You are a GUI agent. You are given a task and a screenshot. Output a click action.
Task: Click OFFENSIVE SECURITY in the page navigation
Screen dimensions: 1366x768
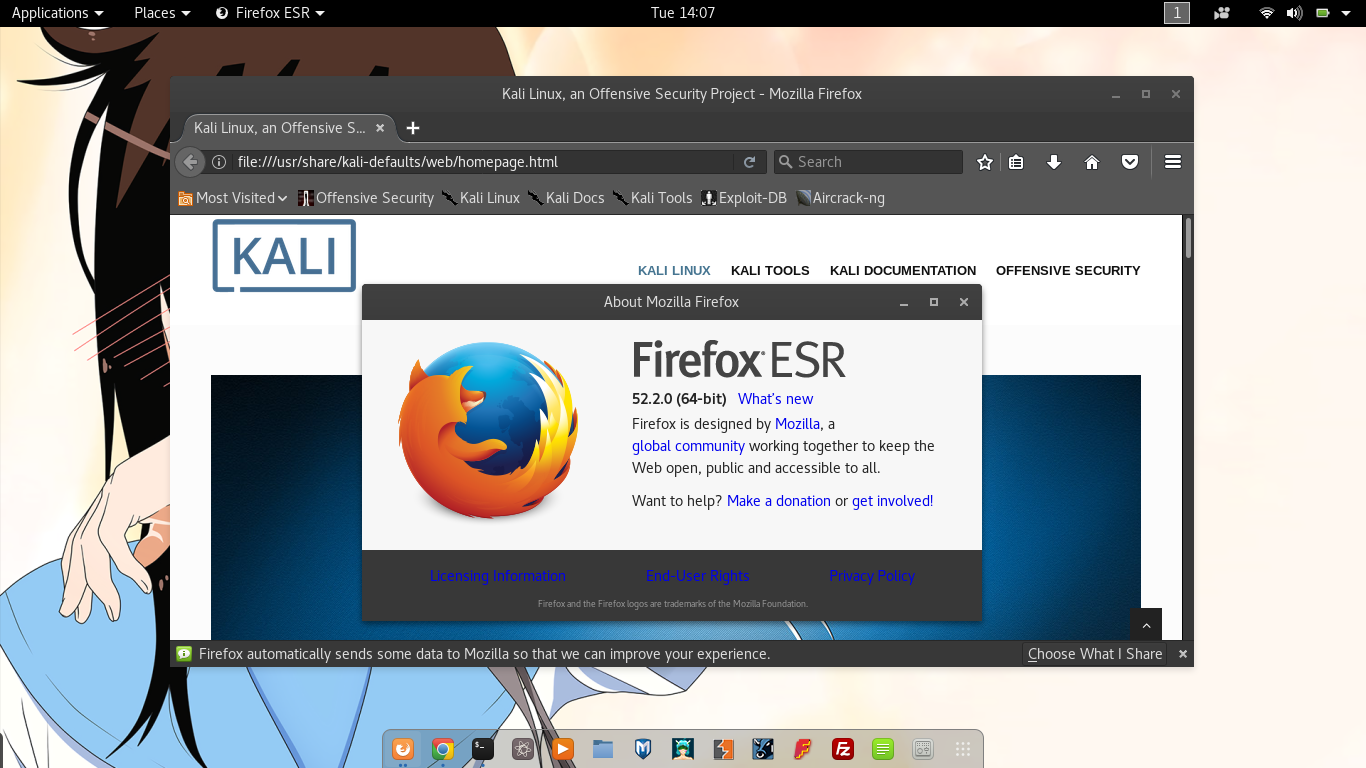click(1068, 271)
